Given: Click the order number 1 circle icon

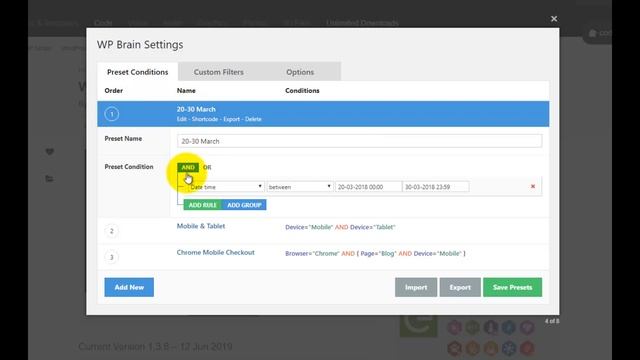Looking at the screenshot, I should pyautogui.click(x=112, y=114).
